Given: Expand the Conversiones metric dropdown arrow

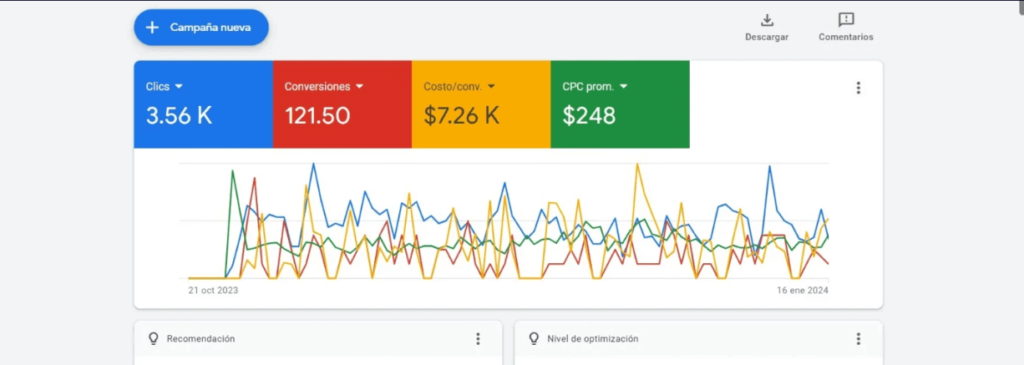Looking at the screenshot, I should tap(359, 87).
